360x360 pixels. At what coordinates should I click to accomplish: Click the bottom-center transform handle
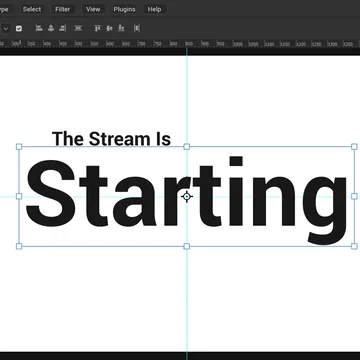tap(187, 246)
